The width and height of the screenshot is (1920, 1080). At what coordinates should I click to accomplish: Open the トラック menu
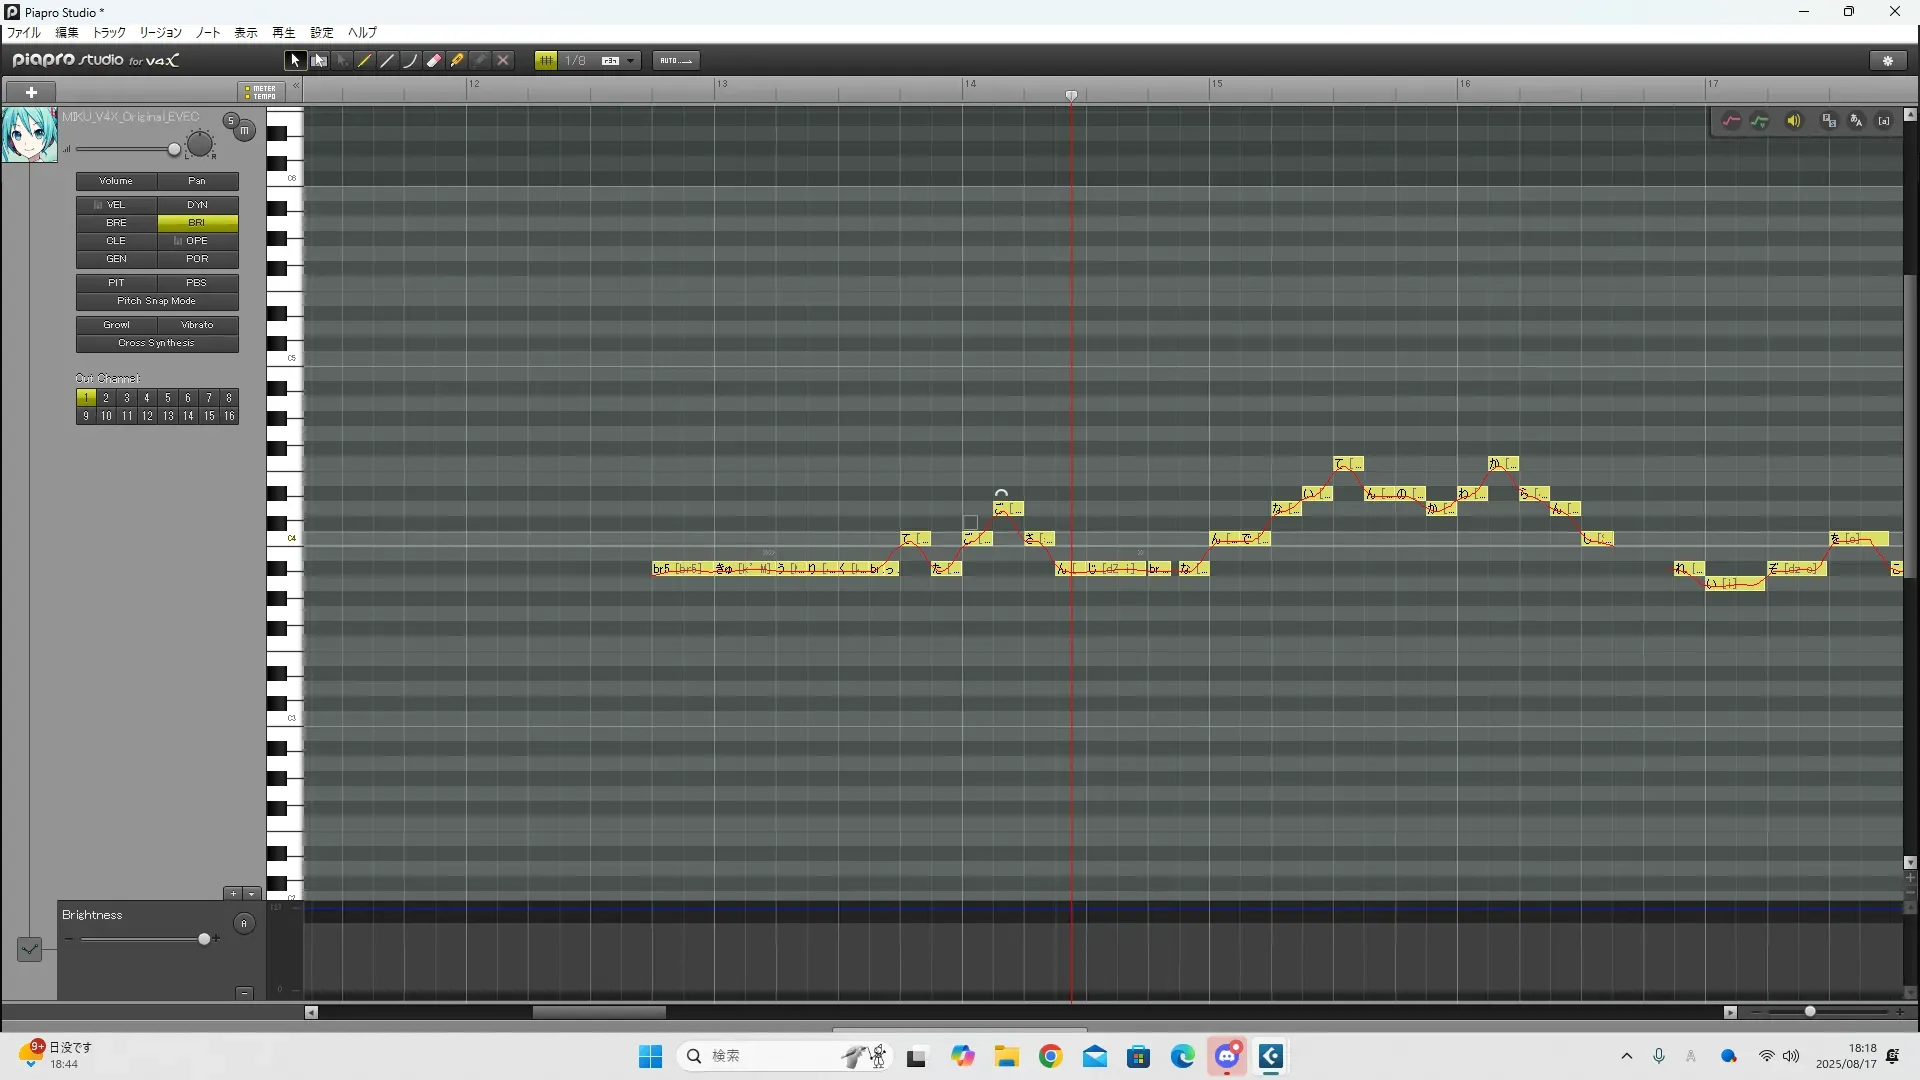pos(109,33)
